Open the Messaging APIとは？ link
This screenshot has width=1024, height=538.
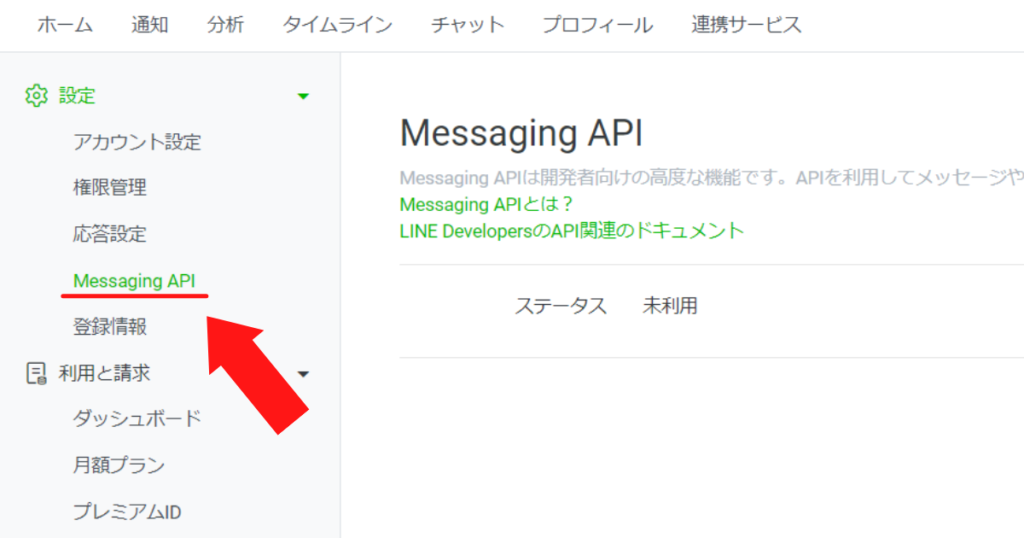[487, 204]
